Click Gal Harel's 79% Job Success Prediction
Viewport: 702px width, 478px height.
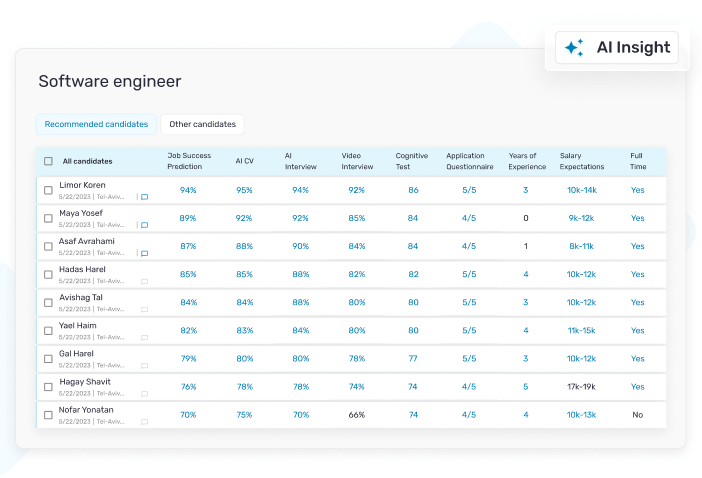tap(188, 358)
